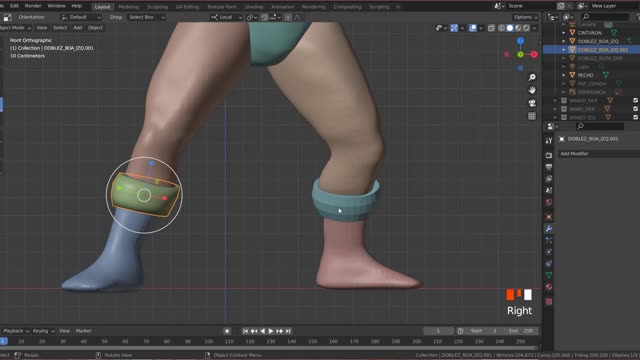Jump to the end frame button
This screenshot has height=360, width=640.
(288, 331)
